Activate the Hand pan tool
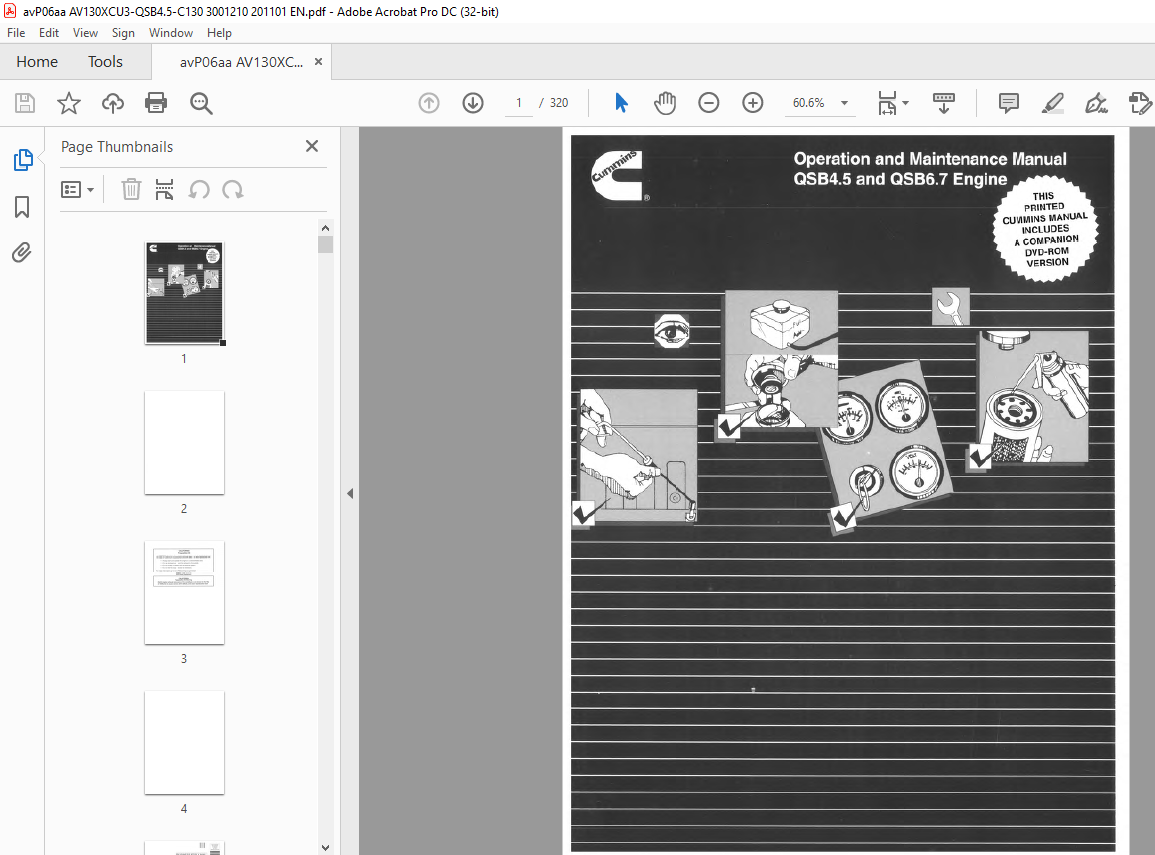 click(664, 103)
